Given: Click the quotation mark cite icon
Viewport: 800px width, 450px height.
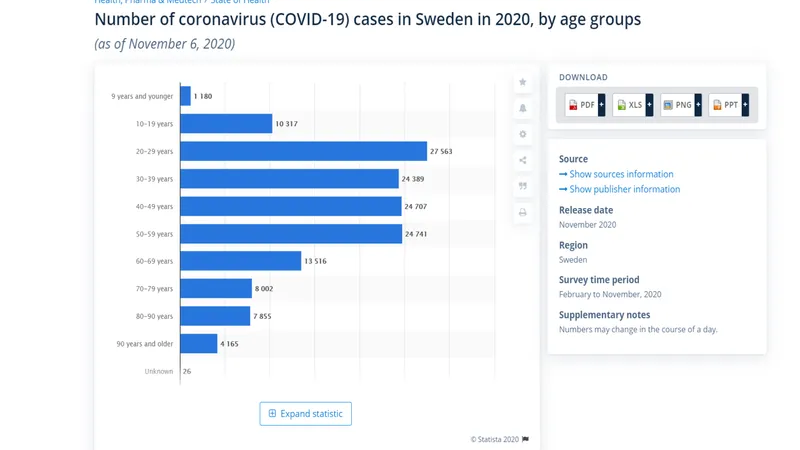Looking at the screenshot, I should [522, 186].
